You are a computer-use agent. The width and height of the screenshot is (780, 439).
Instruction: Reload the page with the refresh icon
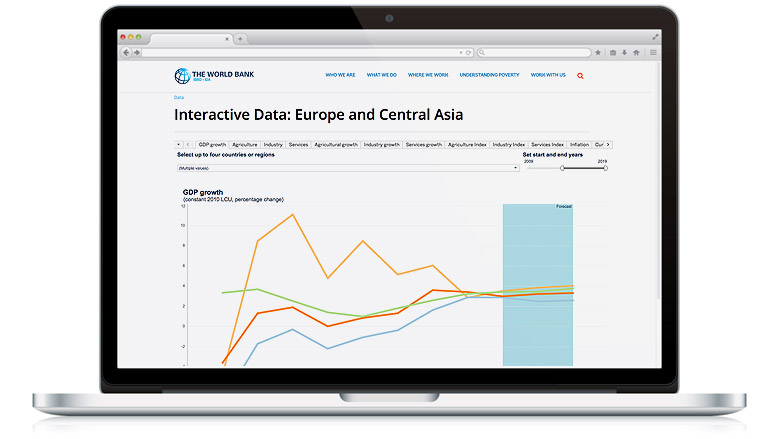pyautogui.click(x=469, y=52)
